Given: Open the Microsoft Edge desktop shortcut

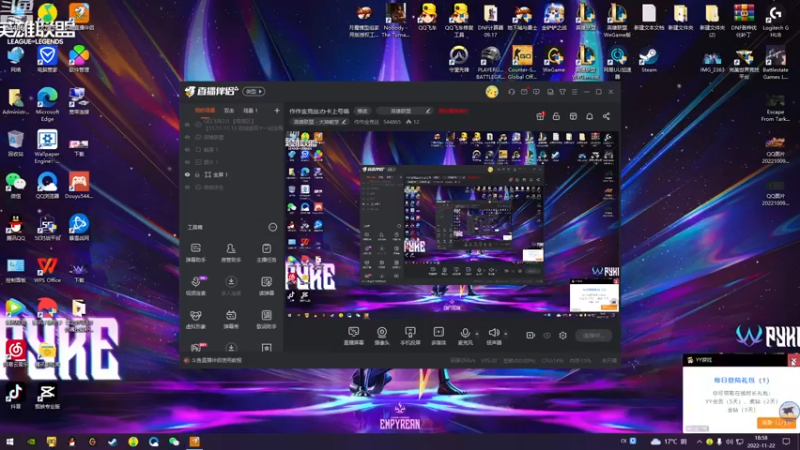Looking at the screenshot, I should 47,104.
